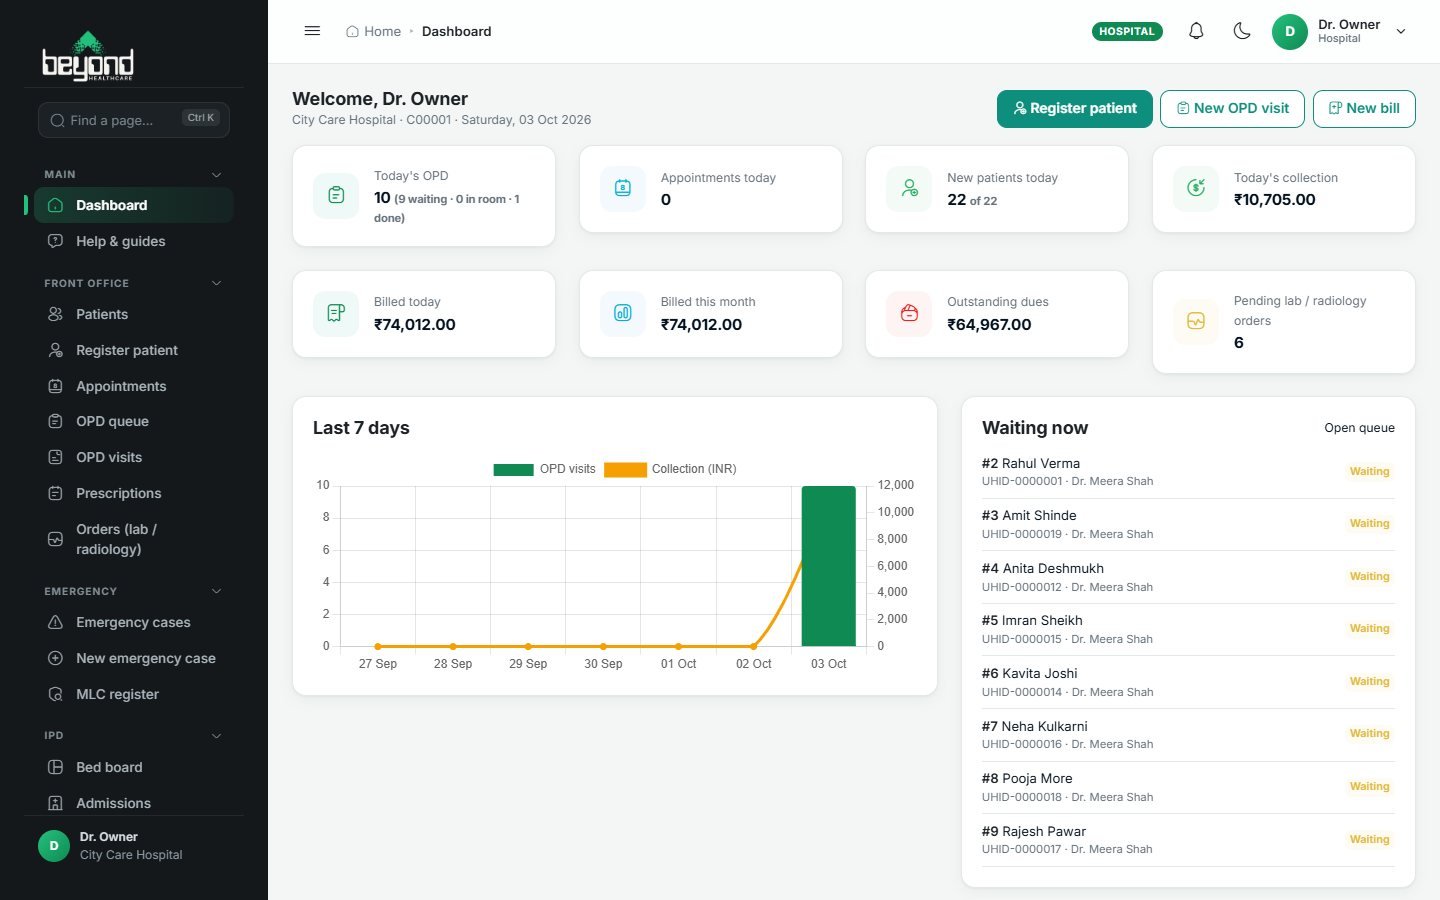Open Register patient in sidebar
This screenshot has height=900, width=1440.
click(x=134, y=350)
